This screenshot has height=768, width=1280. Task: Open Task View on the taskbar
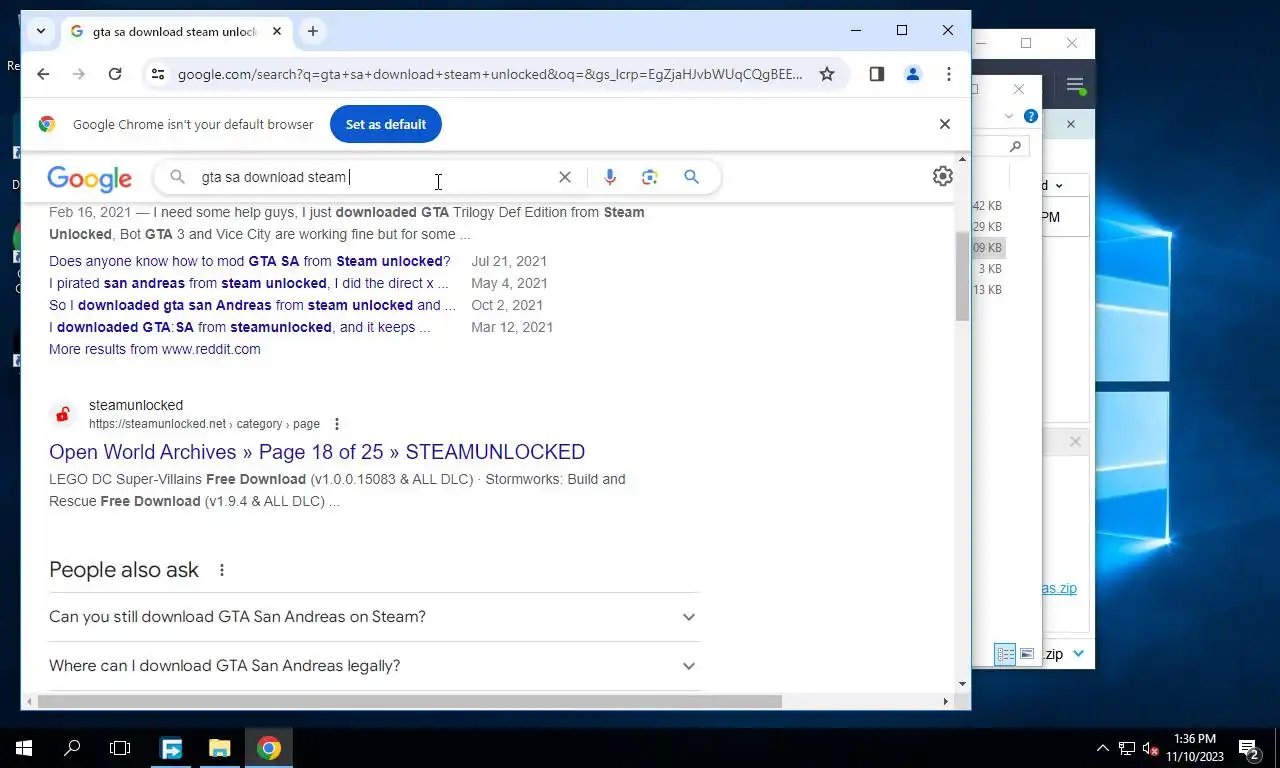(x=120, y=748)
